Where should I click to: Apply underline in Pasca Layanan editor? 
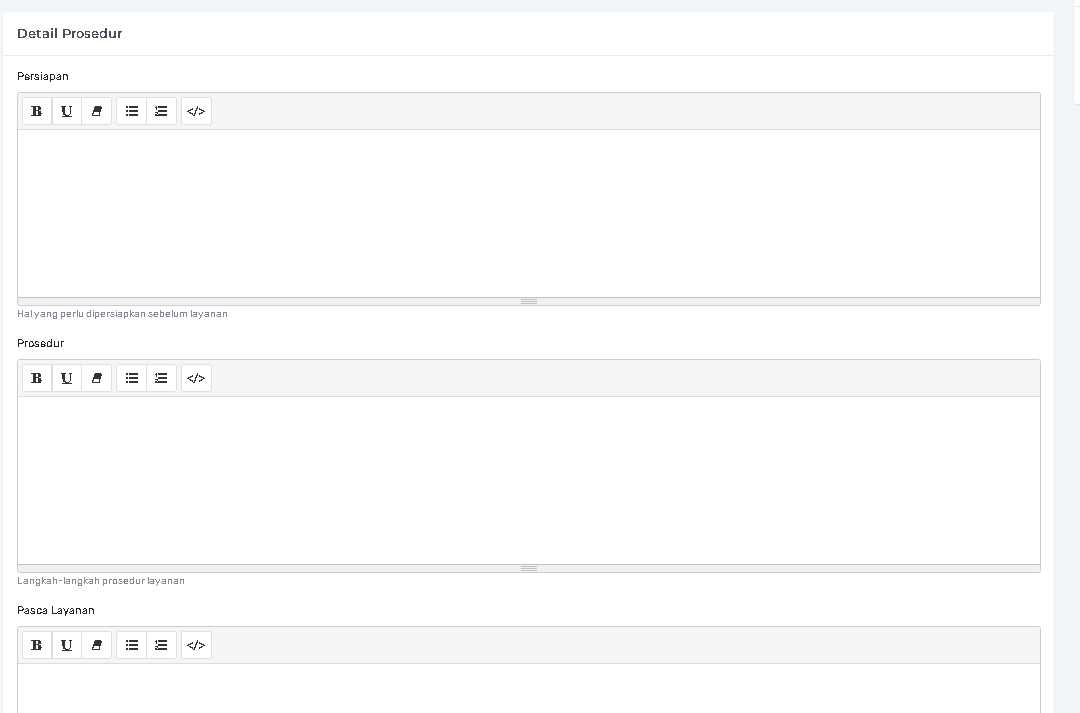67,645
